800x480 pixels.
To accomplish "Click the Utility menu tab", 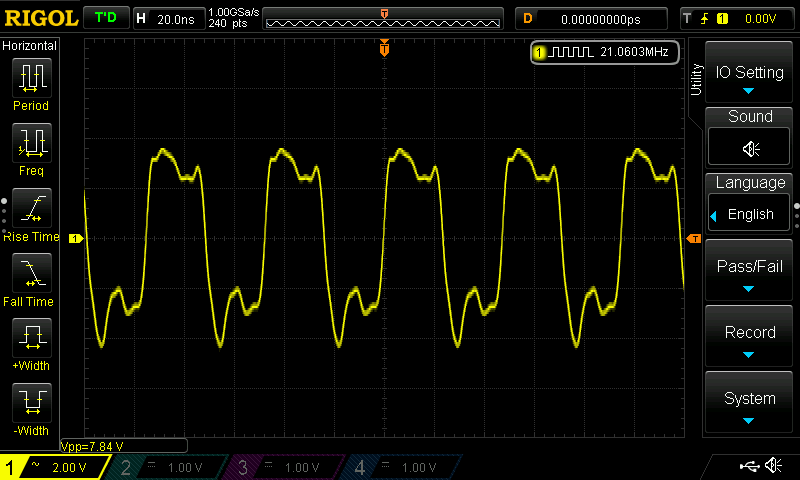I will (x=696, y=80).
